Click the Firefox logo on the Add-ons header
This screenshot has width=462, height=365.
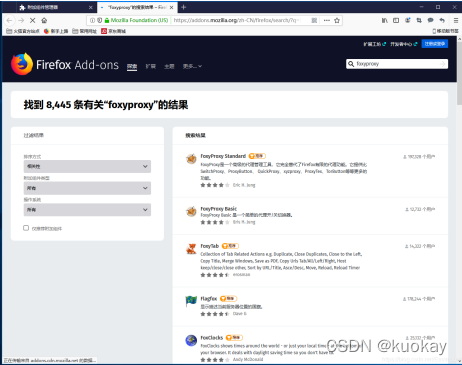(x=22, y=64)
